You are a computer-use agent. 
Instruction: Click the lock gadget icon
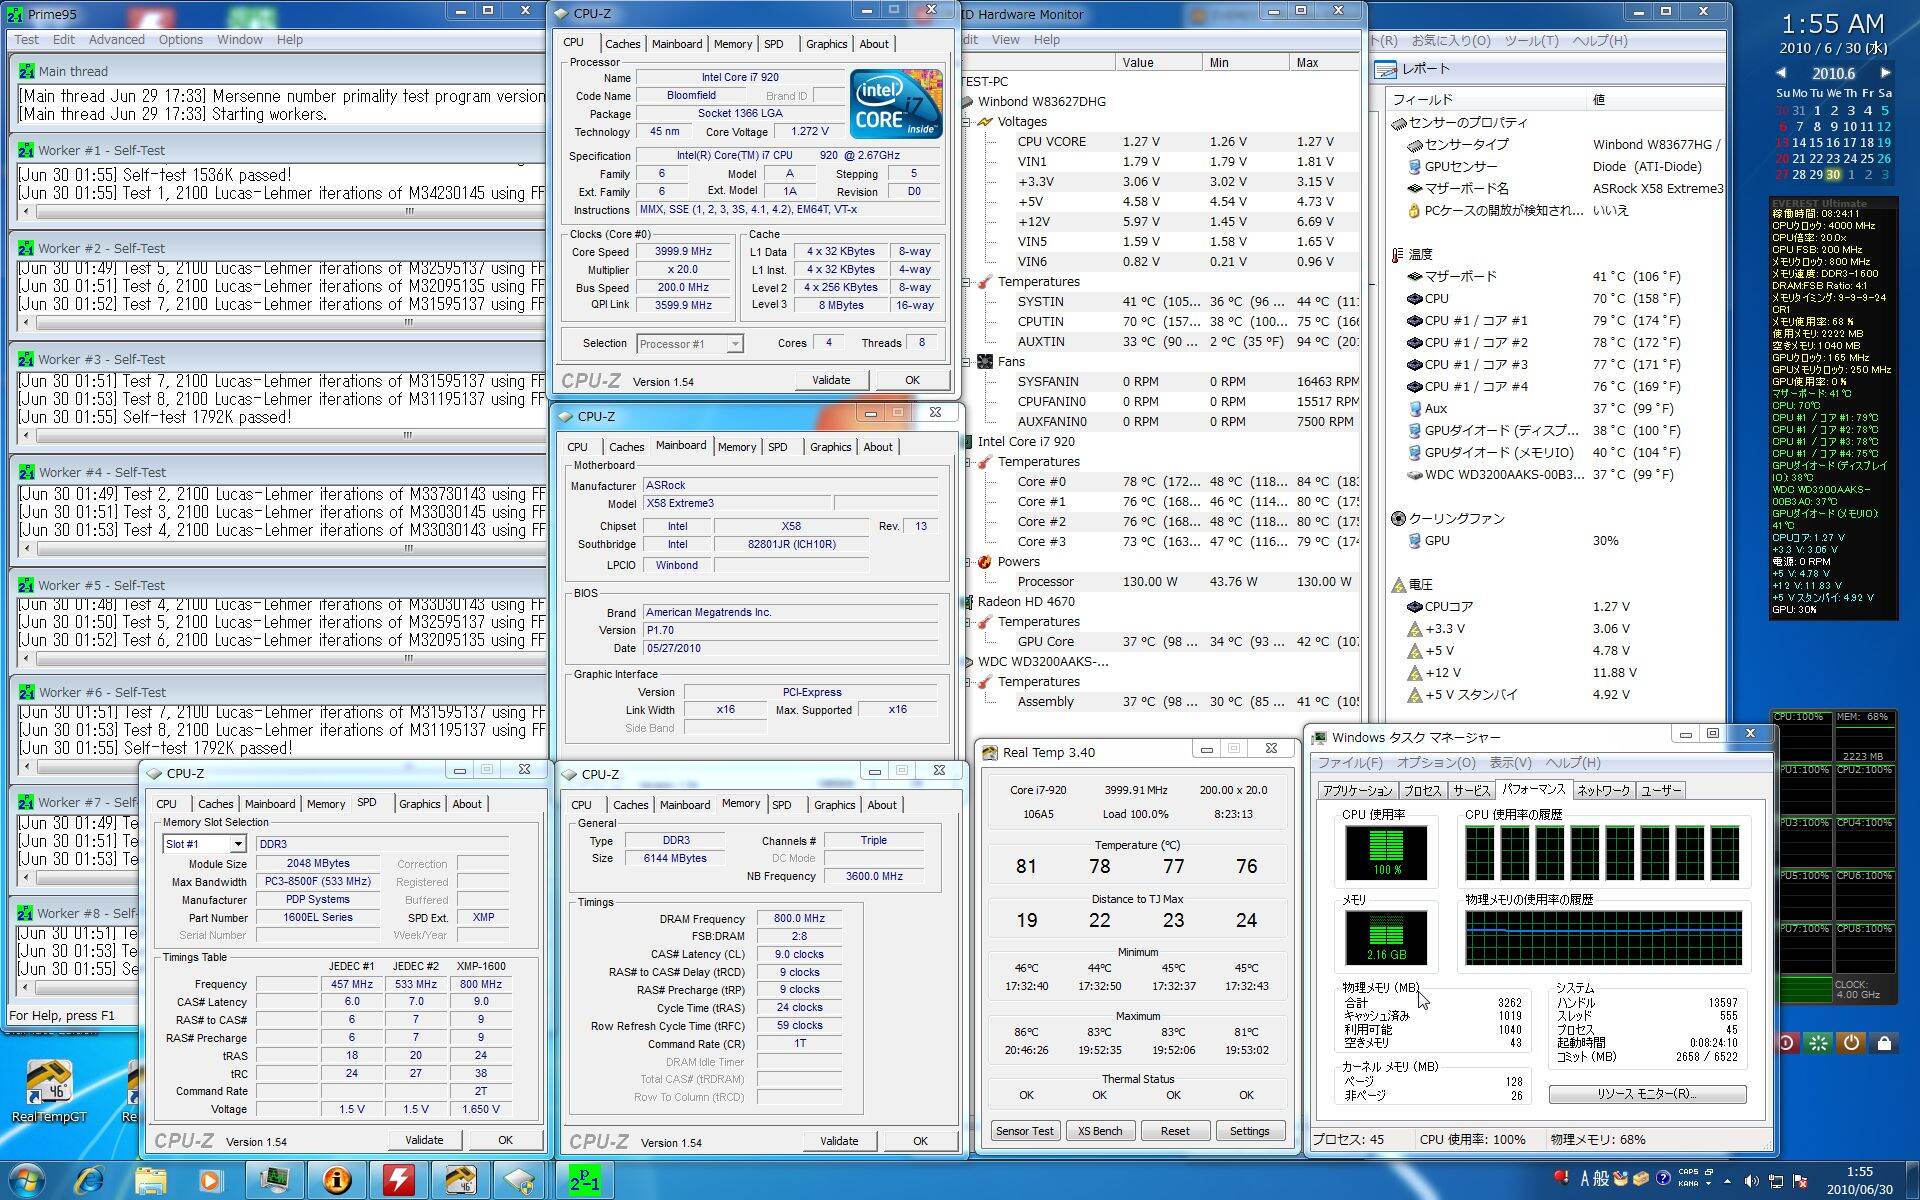pos(1884,1043)
